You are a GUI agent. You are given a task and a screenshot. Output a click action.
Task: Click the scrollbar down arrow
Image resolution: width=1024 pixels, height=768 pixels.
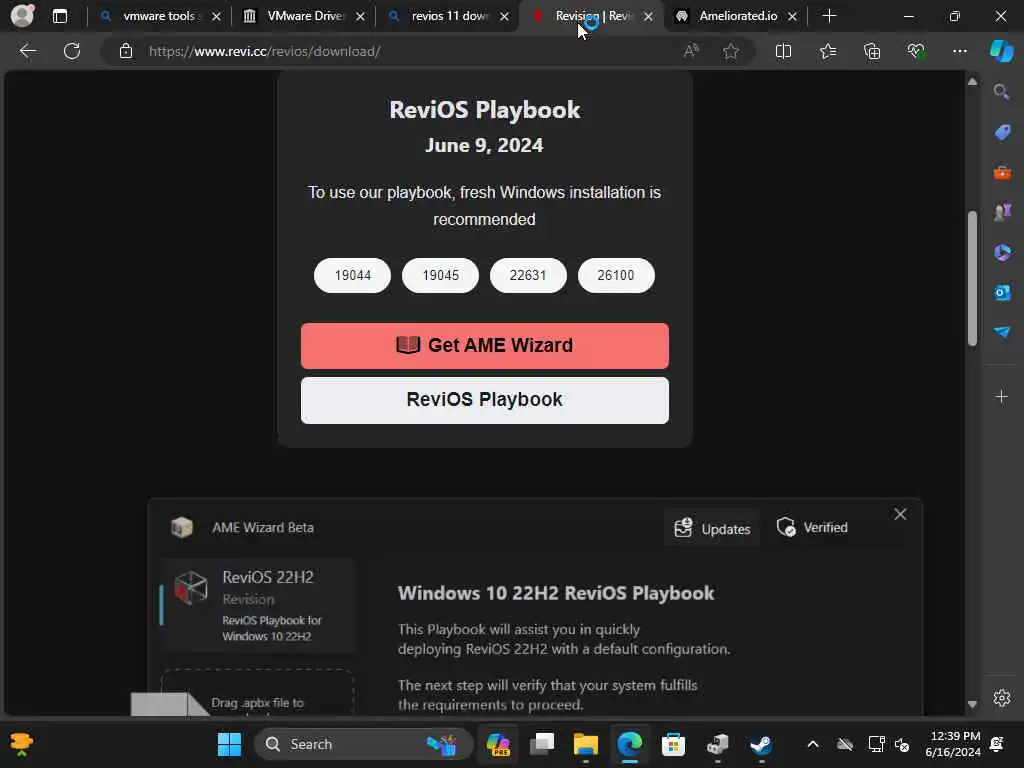click(x=972, y=705)
